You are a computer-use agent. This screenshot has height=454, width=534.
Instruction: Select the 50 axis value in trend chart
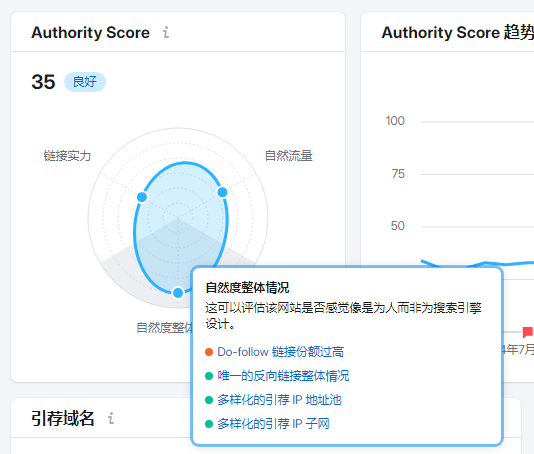(398, 226)
